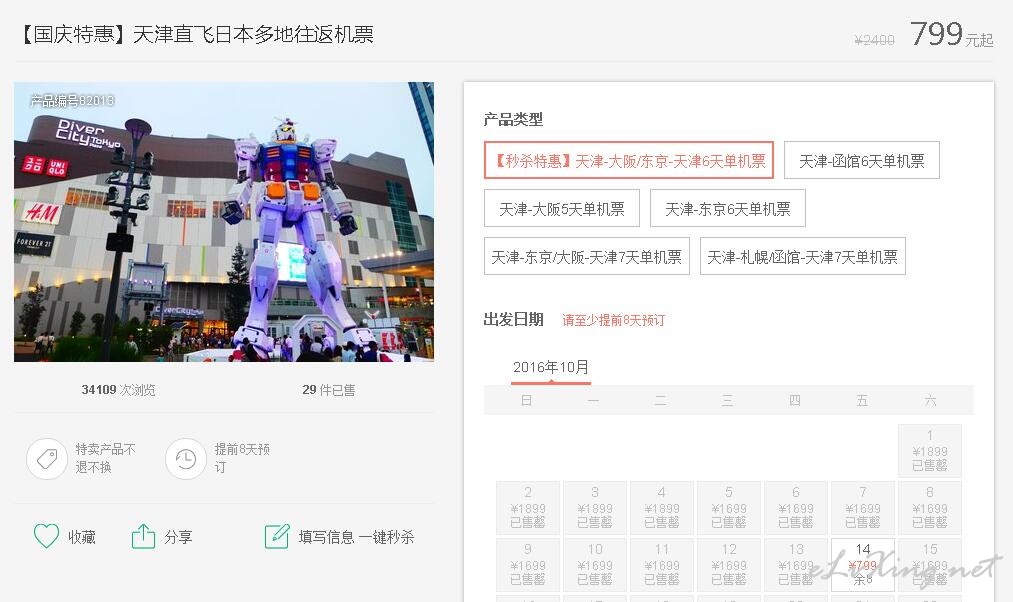This screenshot has width=1013, height=602.
Task: Click sold-out date October 3
Action: coord(595,508)
